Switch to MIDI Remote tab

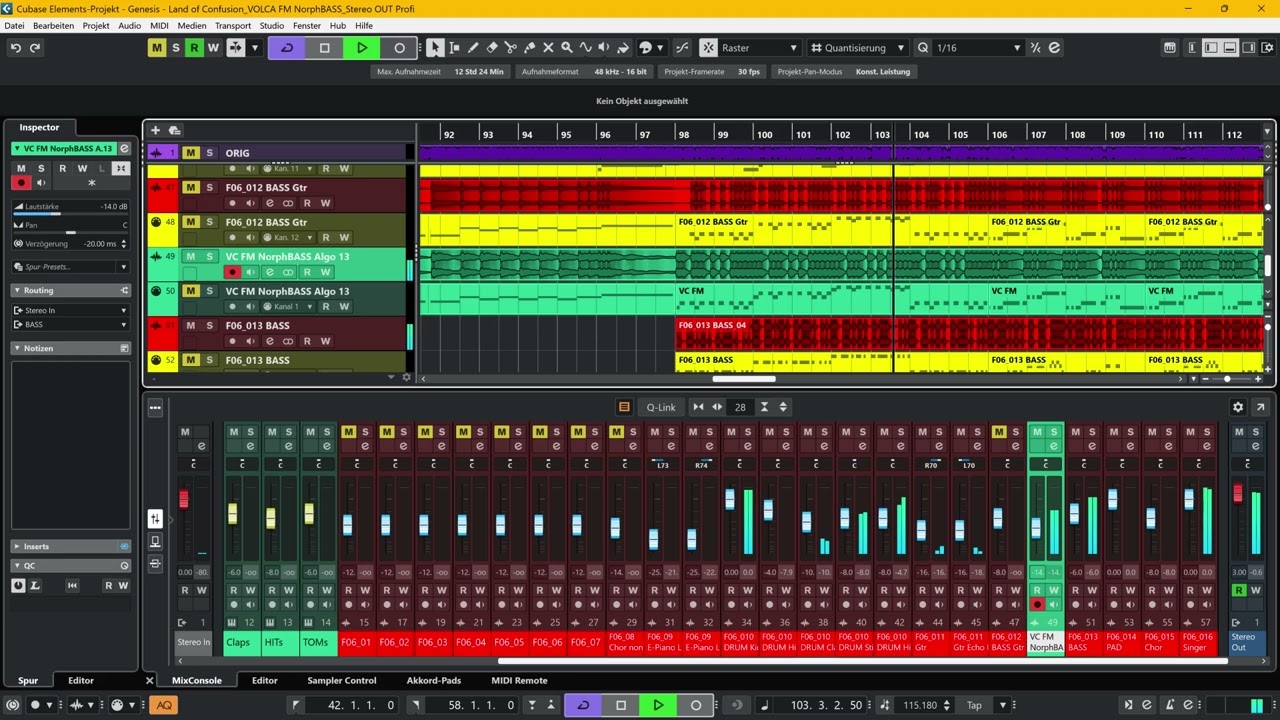[x=519, y=680]
